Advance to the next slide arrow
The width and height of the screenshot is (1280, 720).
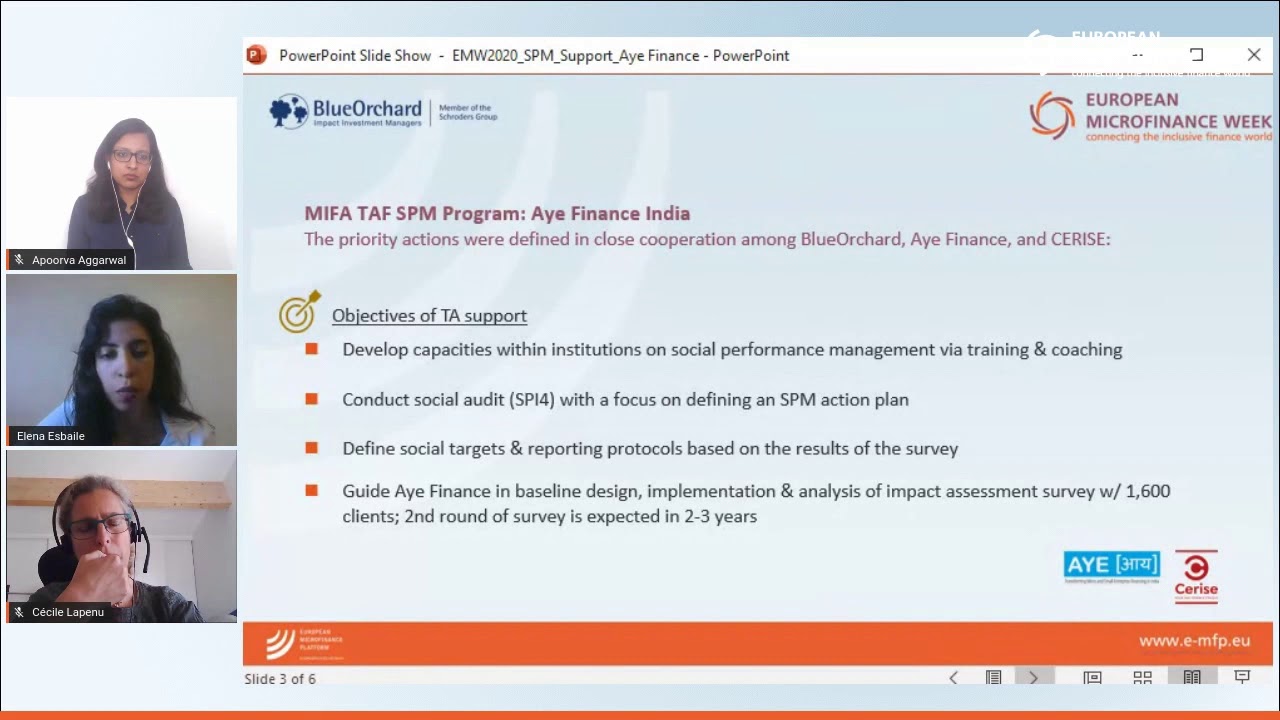pos(1034,678)
